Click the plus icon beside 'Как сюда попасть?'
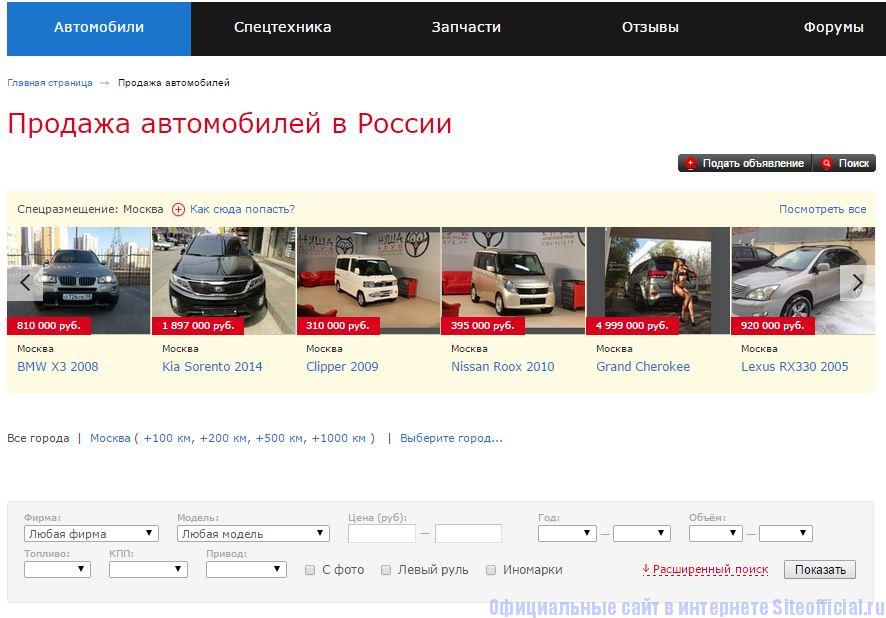This screenshot has height=618, width=886. pos(178,210)
